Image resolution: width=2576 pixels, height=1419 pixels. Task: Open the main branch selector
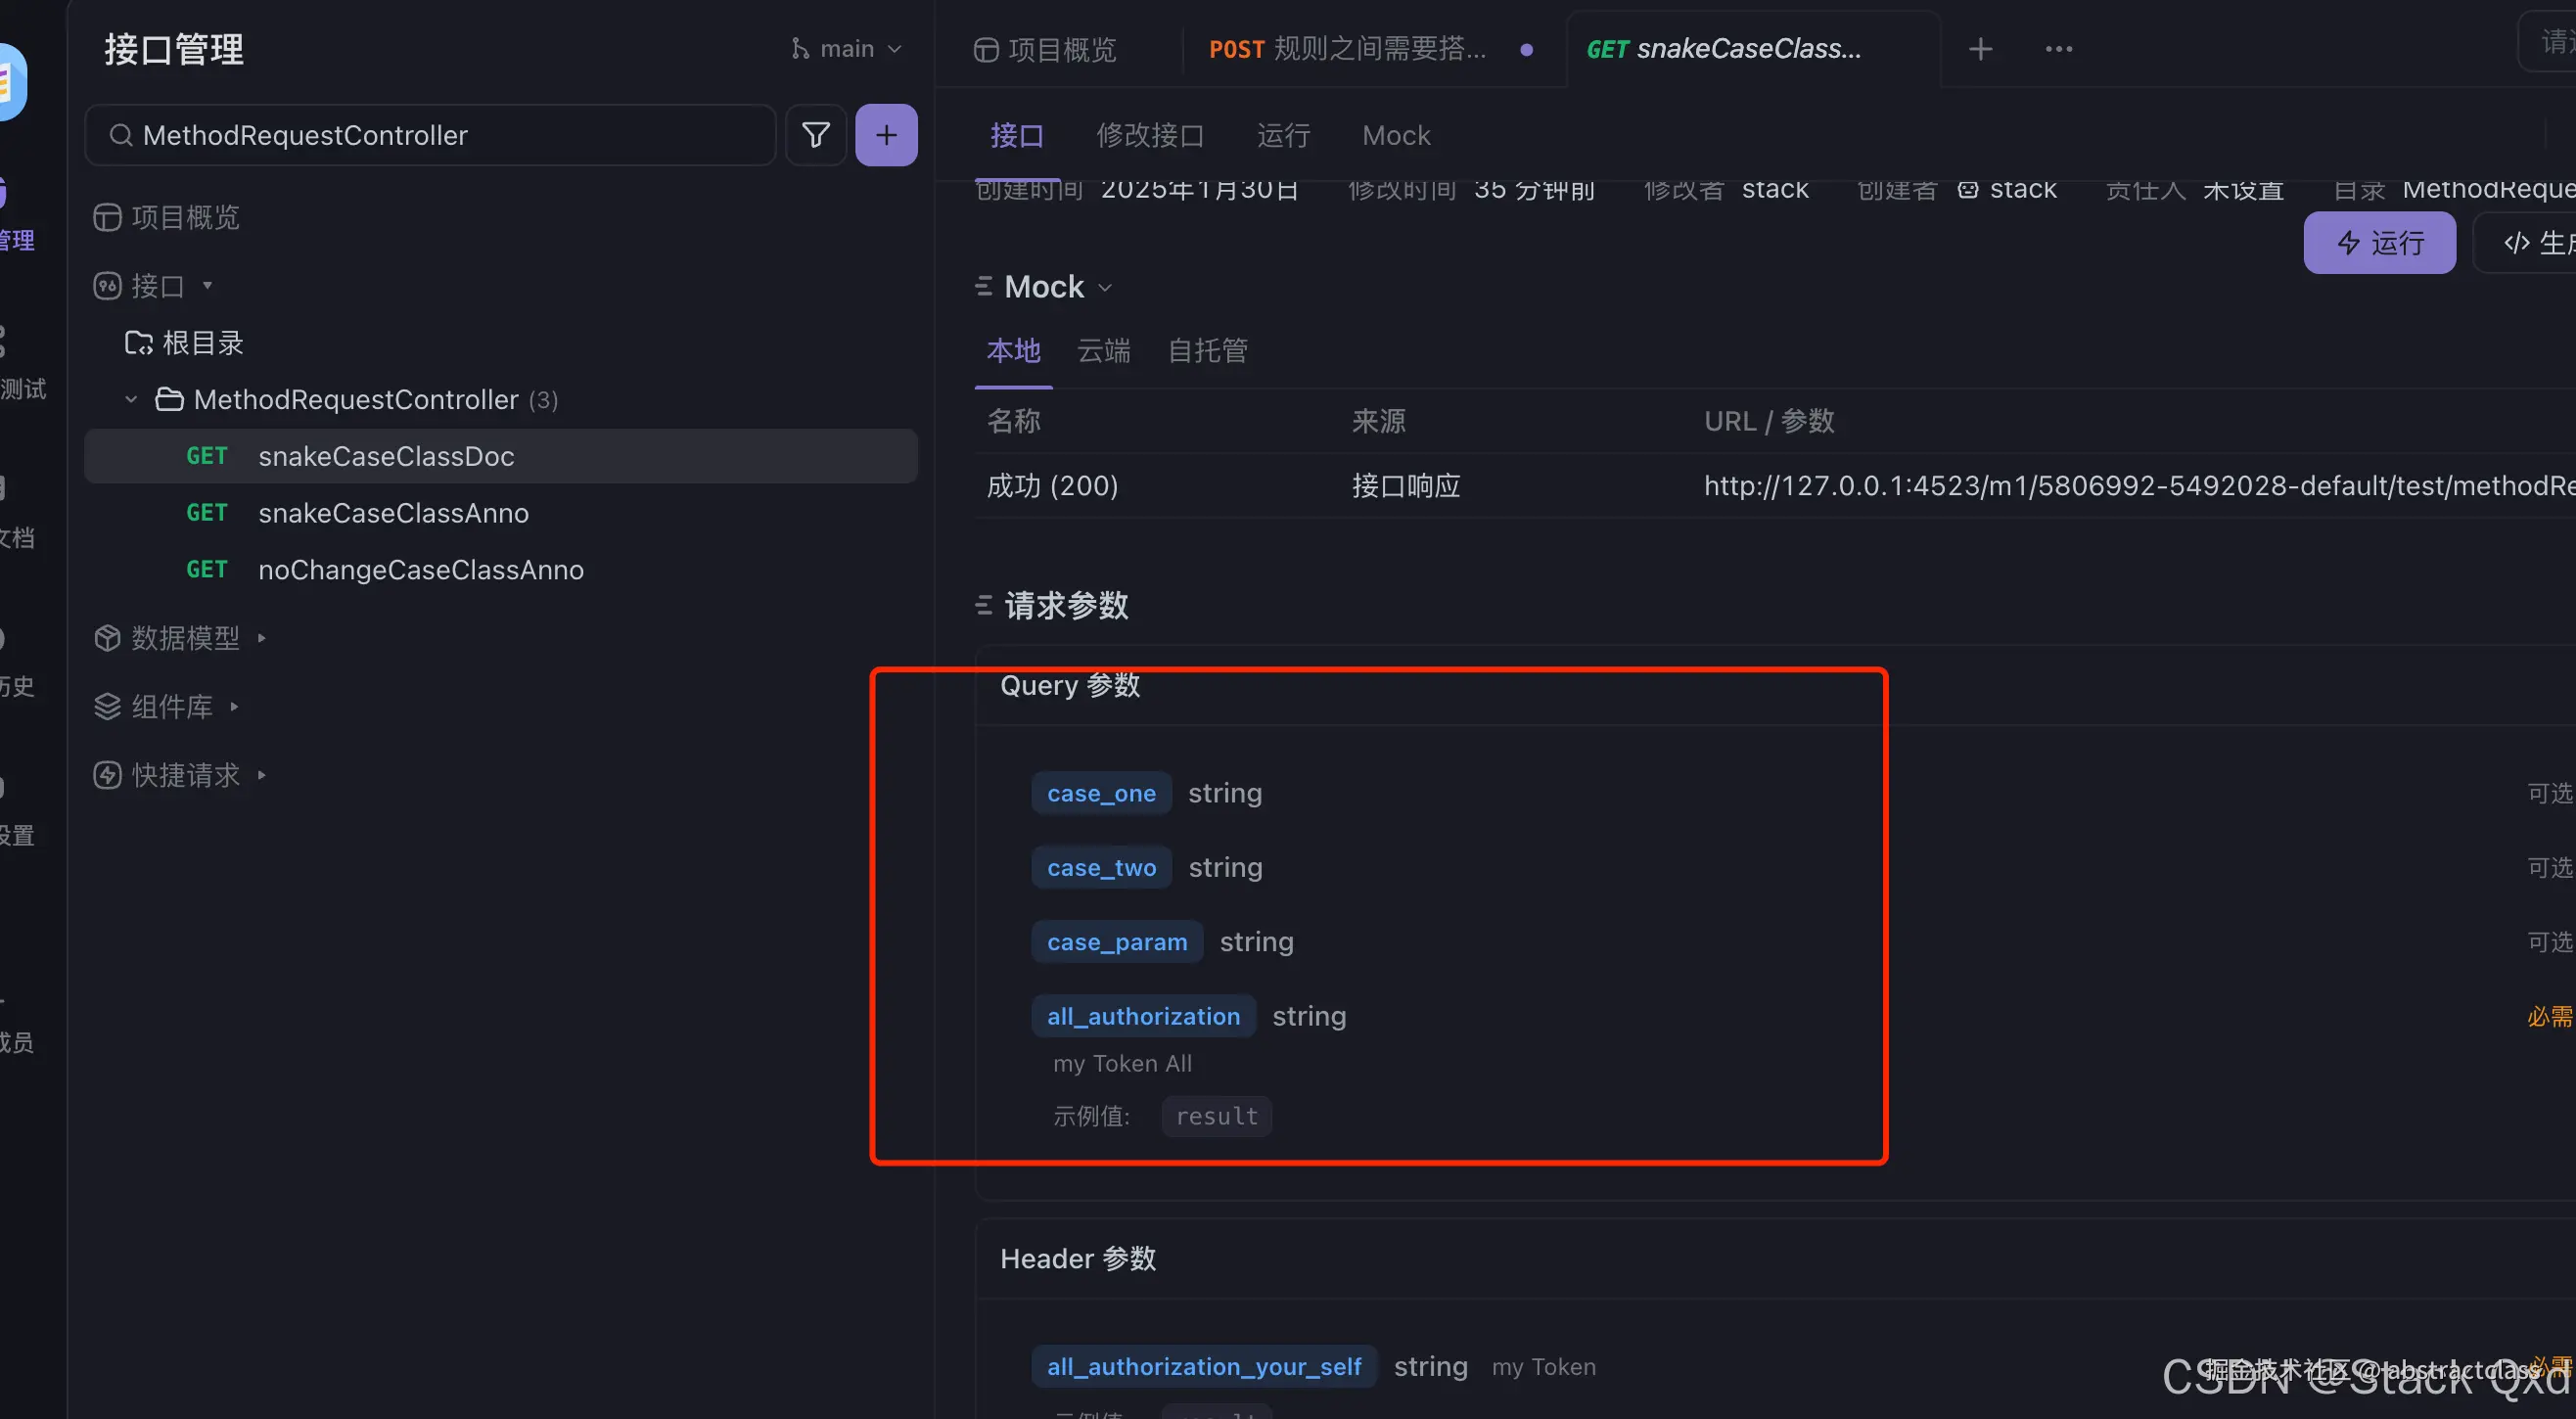point(846,47)
